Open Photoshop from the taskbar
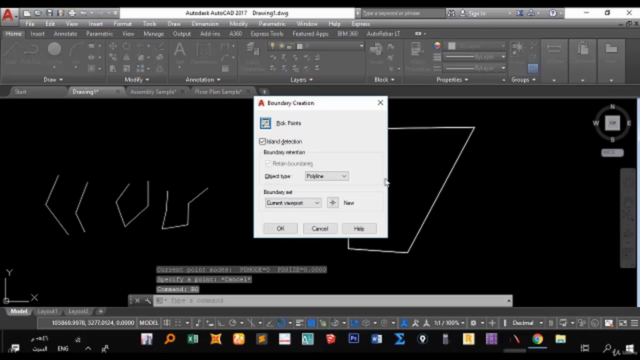640x360 pixels. pos(353,339)
